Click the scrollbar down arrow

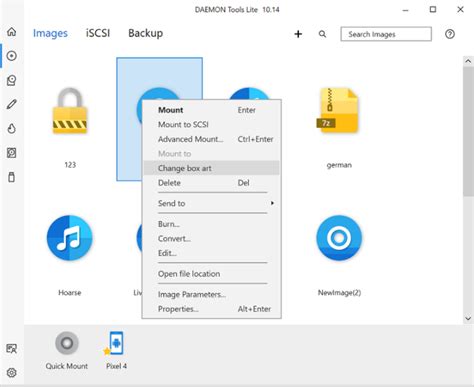point(468,318)
